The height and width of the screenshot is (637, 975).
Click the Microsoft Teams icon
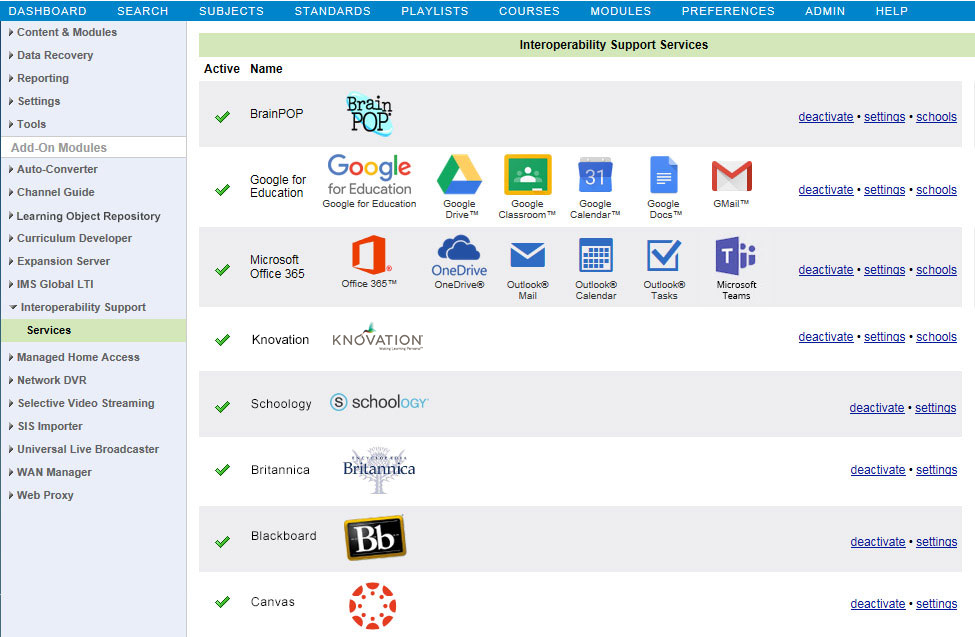point(736,256)
